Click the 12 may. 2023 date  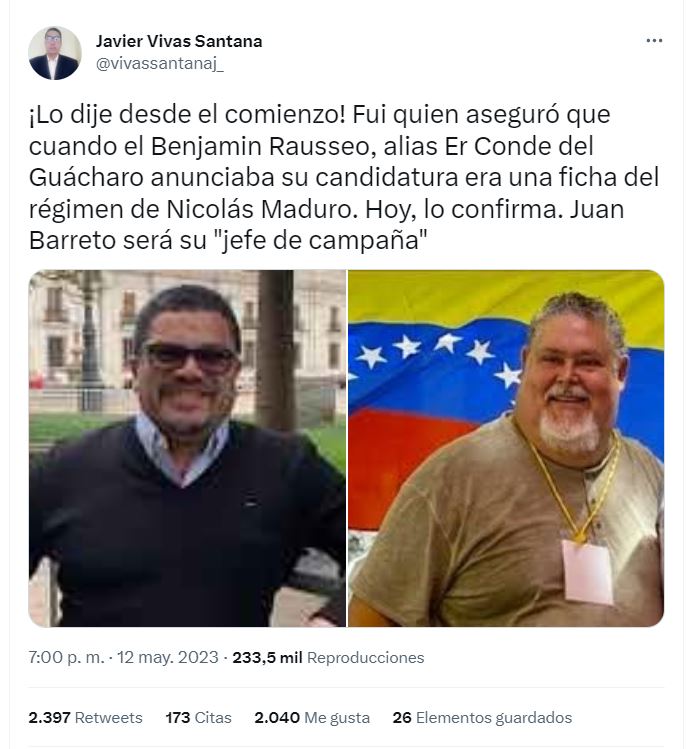tap(168, 658)
